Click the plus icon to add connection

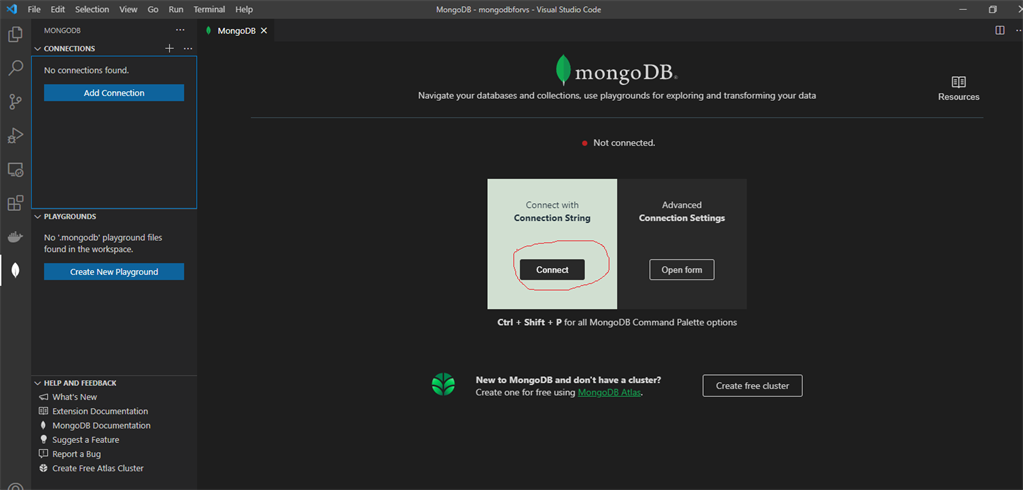pyautogui.click(x=170, y=48)
